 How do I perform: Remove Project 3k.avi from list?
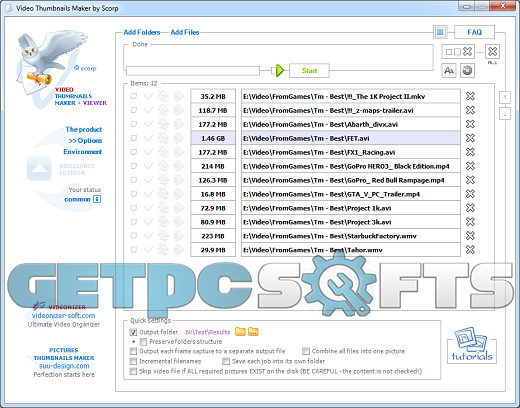pyautogui.click(x=470, y=222)
